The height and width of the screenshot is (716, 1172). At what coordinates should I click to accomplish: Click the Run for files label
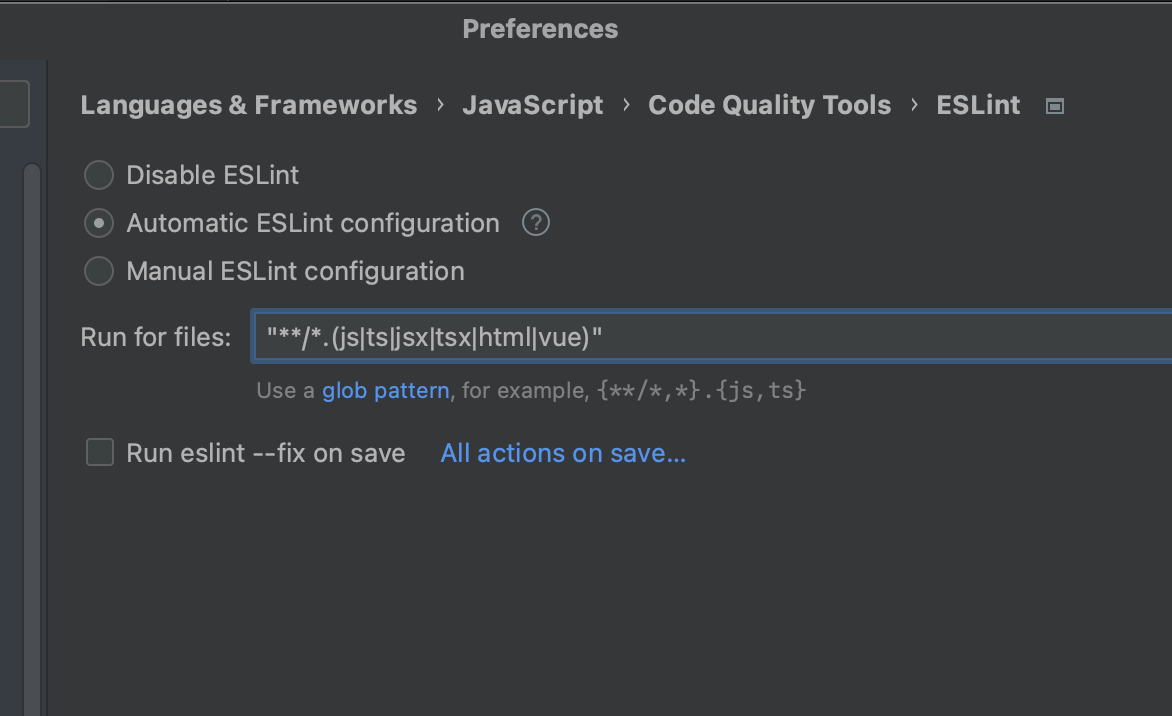155,337
